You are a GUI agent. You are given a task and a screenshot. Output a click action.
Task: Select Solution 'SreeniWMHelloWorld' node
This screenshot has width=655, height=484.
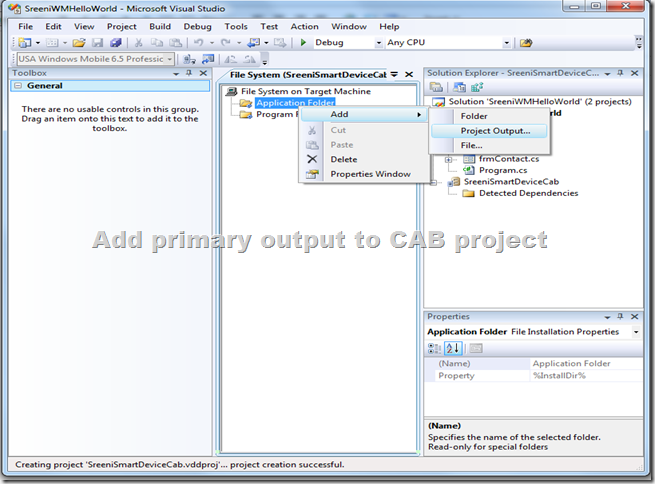coord(540,102)
